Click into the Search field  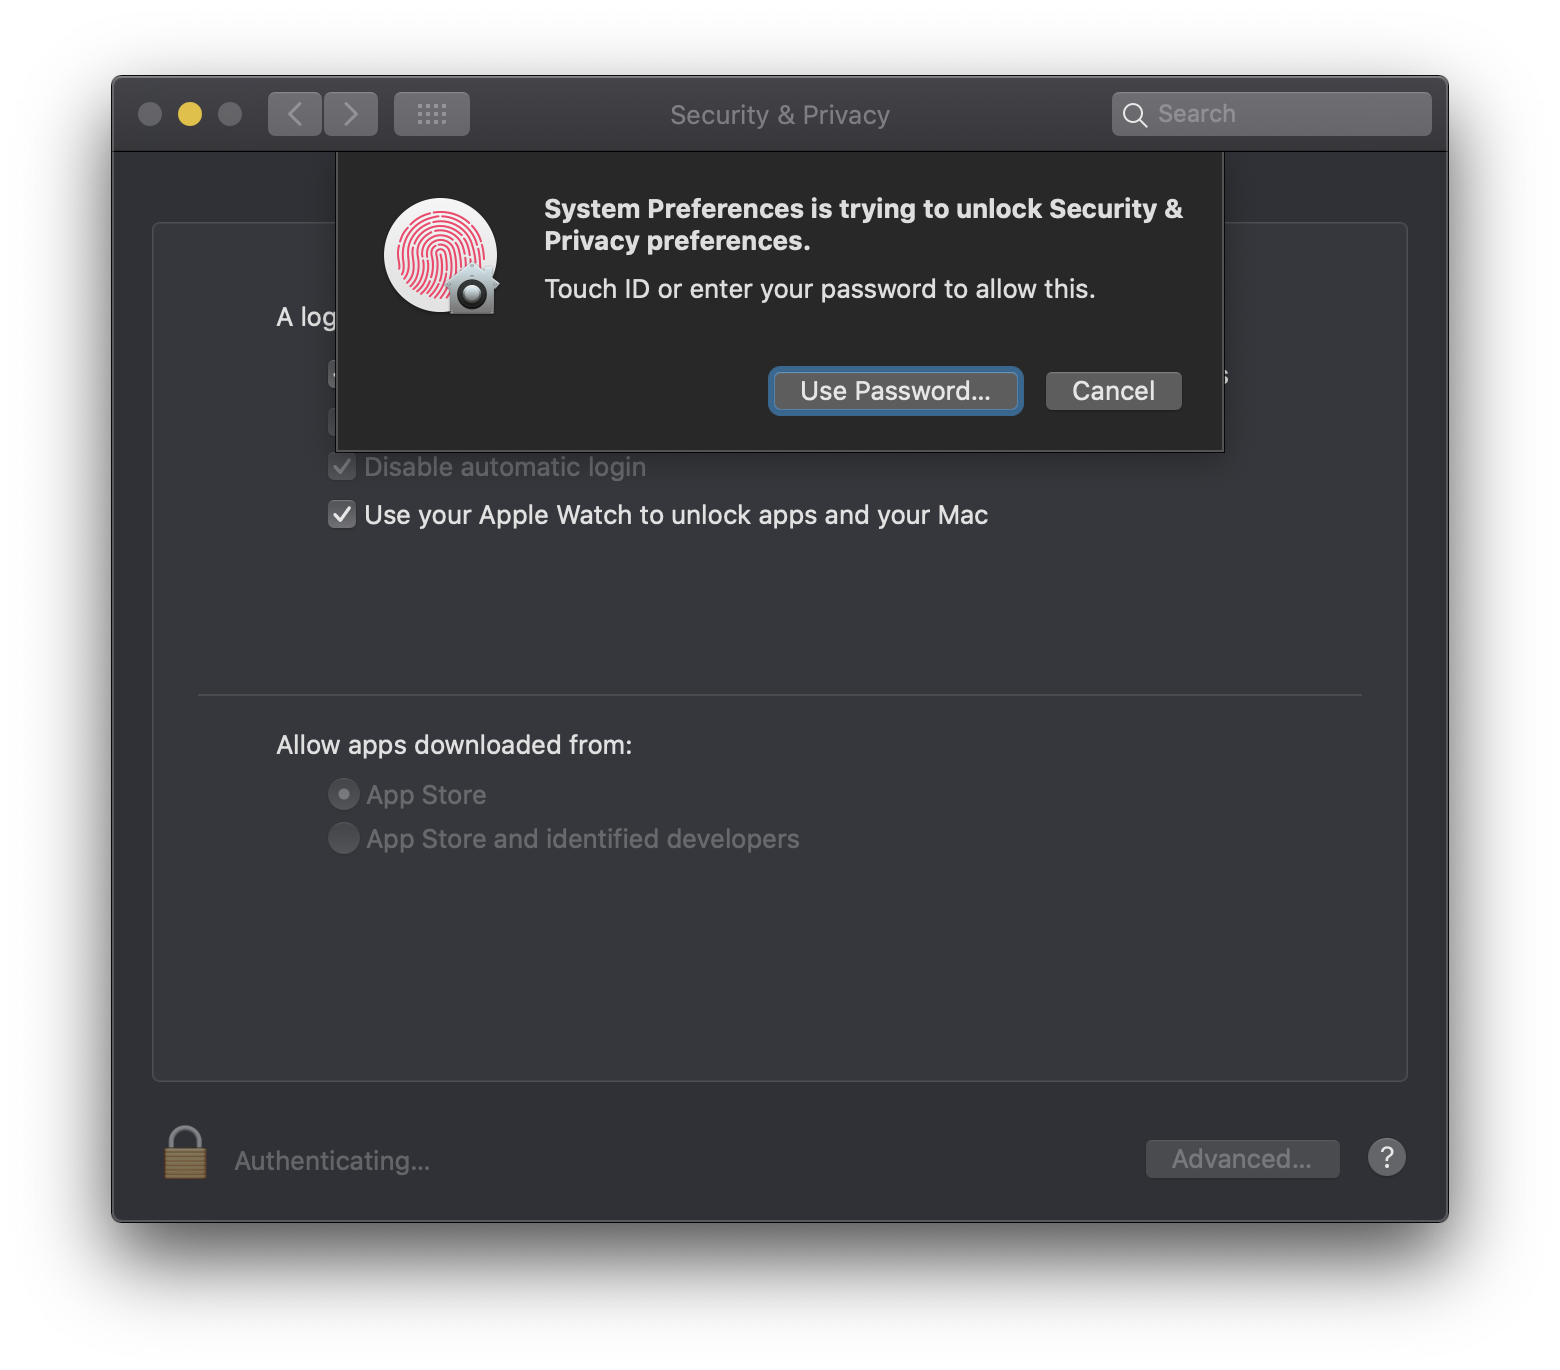coord(1272,114)
